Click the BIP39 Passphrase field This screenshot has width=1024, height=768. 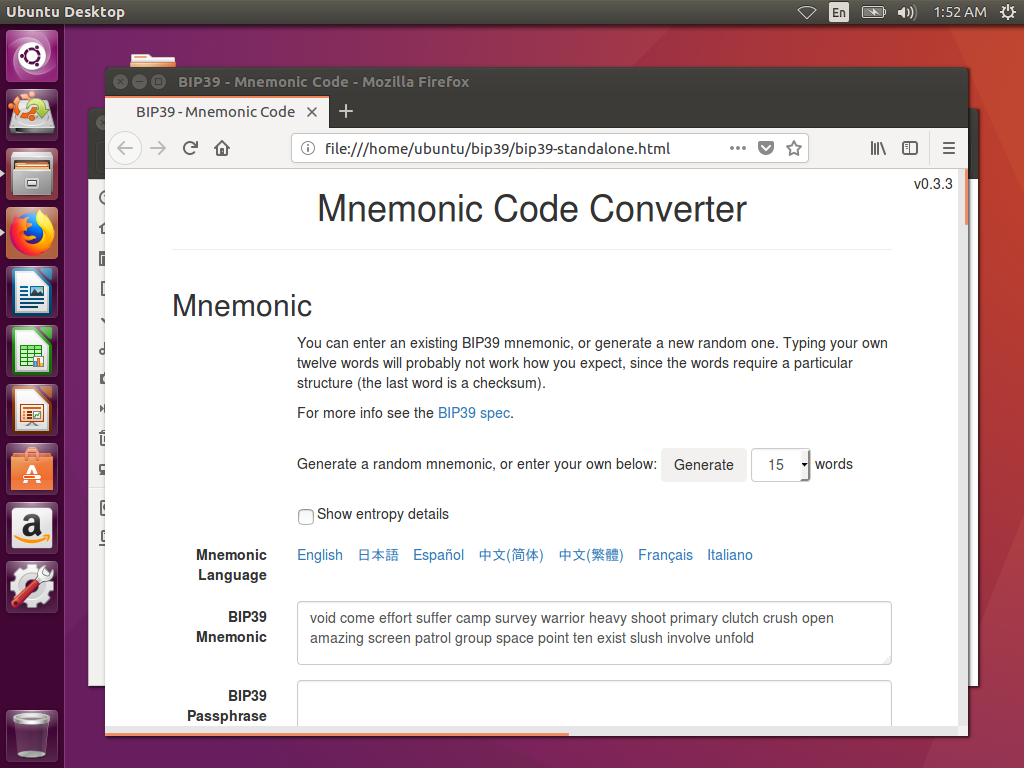(594, 702)
